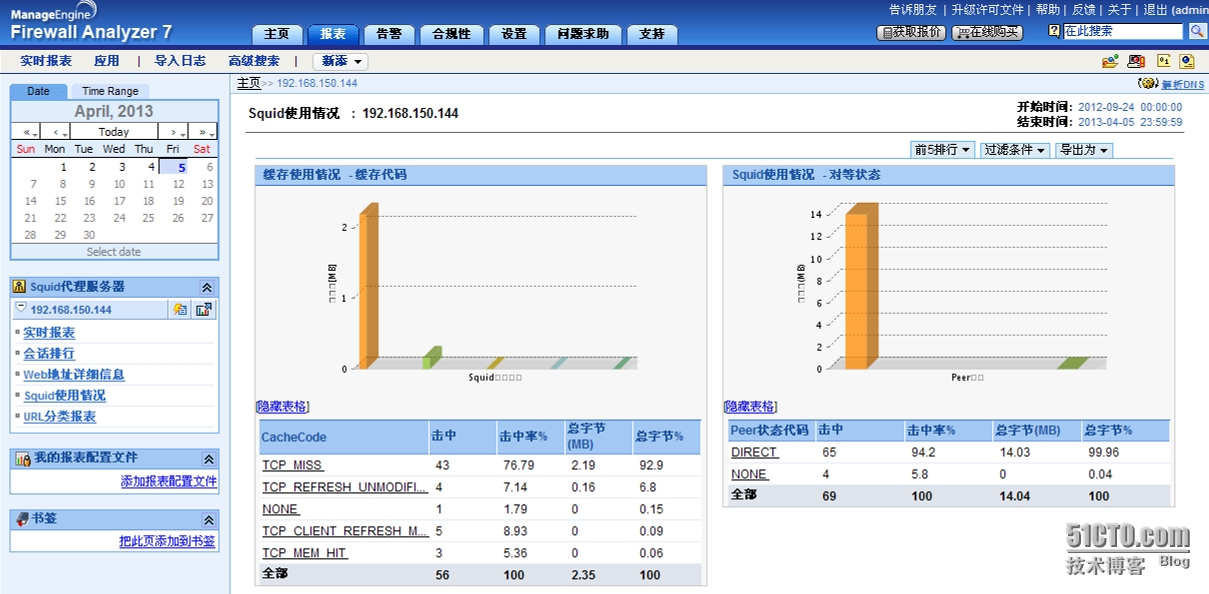Click the 解析DNS link
This screenshot has width=1209, height=594.
click(x=1183, y=85)
